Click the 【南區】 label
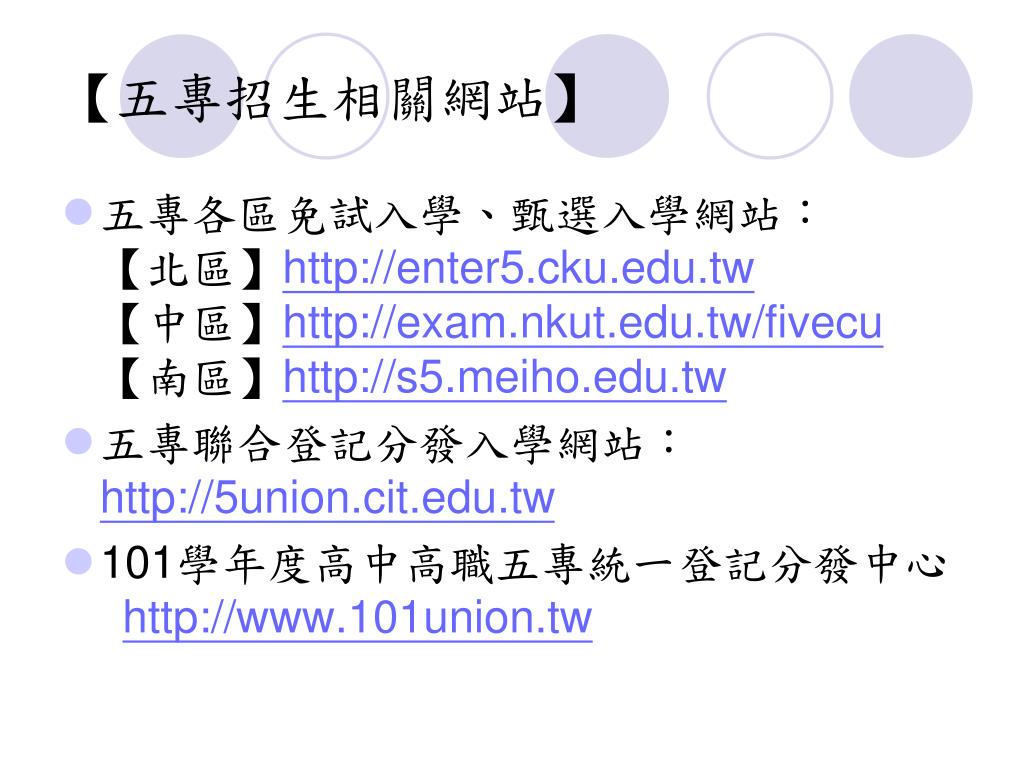Viewport: 1024px width, 768px height. 191,379
